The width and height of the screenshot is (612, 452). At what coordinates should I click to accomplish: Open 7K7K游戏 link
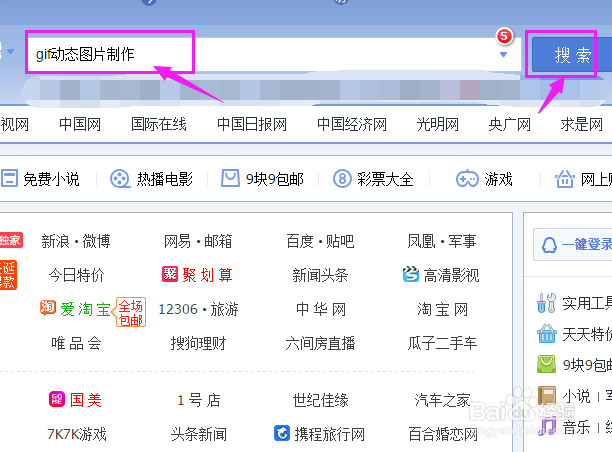point(76,434)
